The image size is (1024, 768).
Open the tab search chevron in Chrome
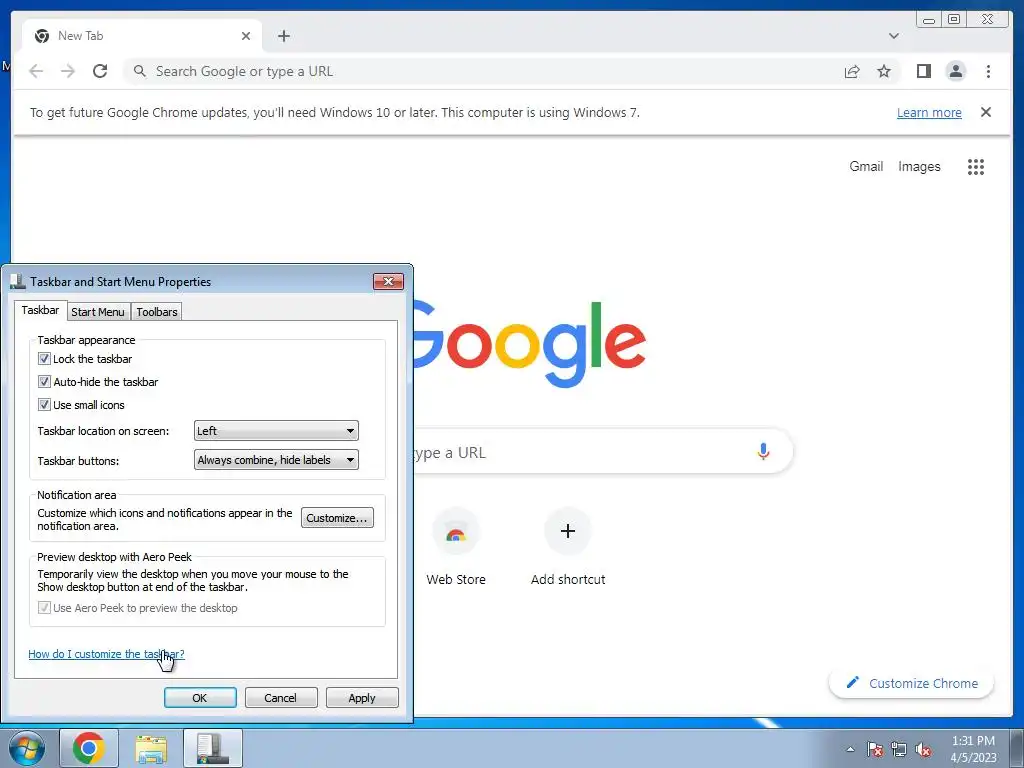893,36
